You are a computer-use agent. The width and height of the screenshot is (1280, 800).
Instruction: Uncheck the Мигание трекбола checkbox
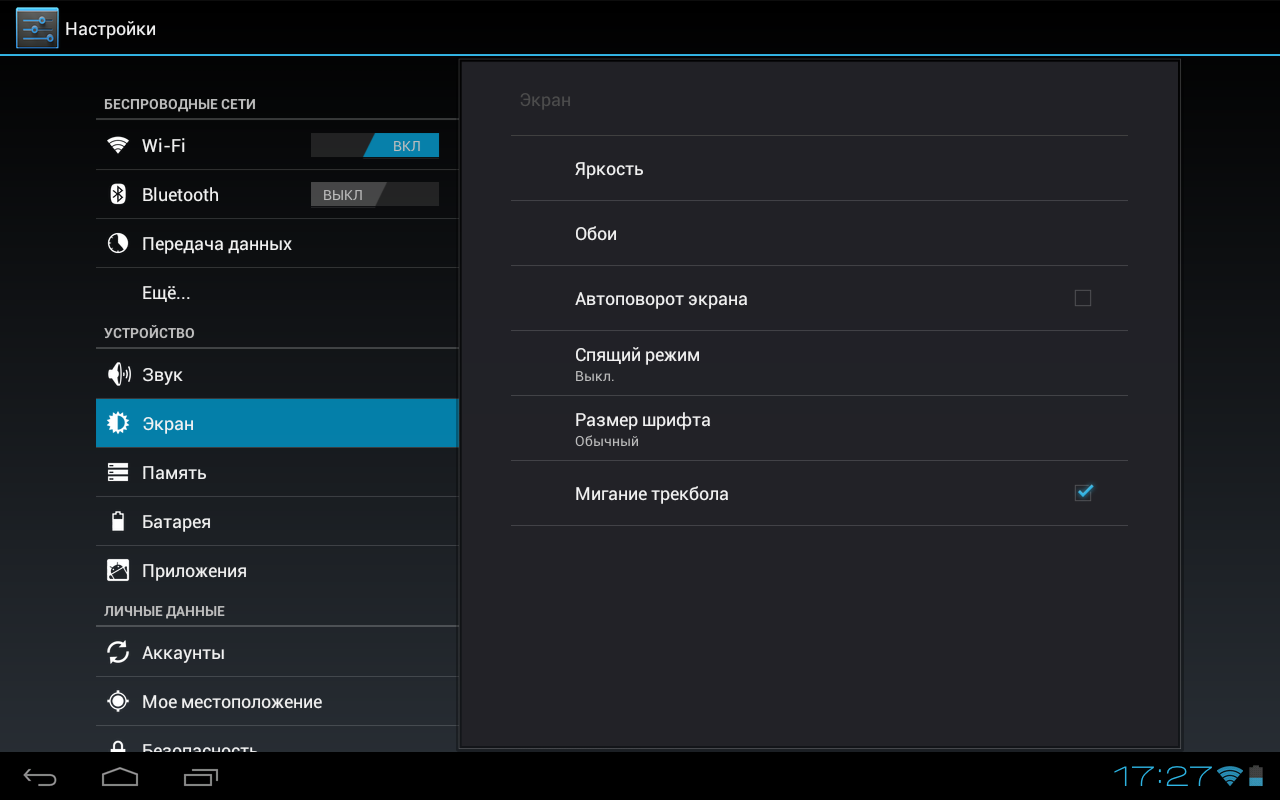(x=1083, y=493)
